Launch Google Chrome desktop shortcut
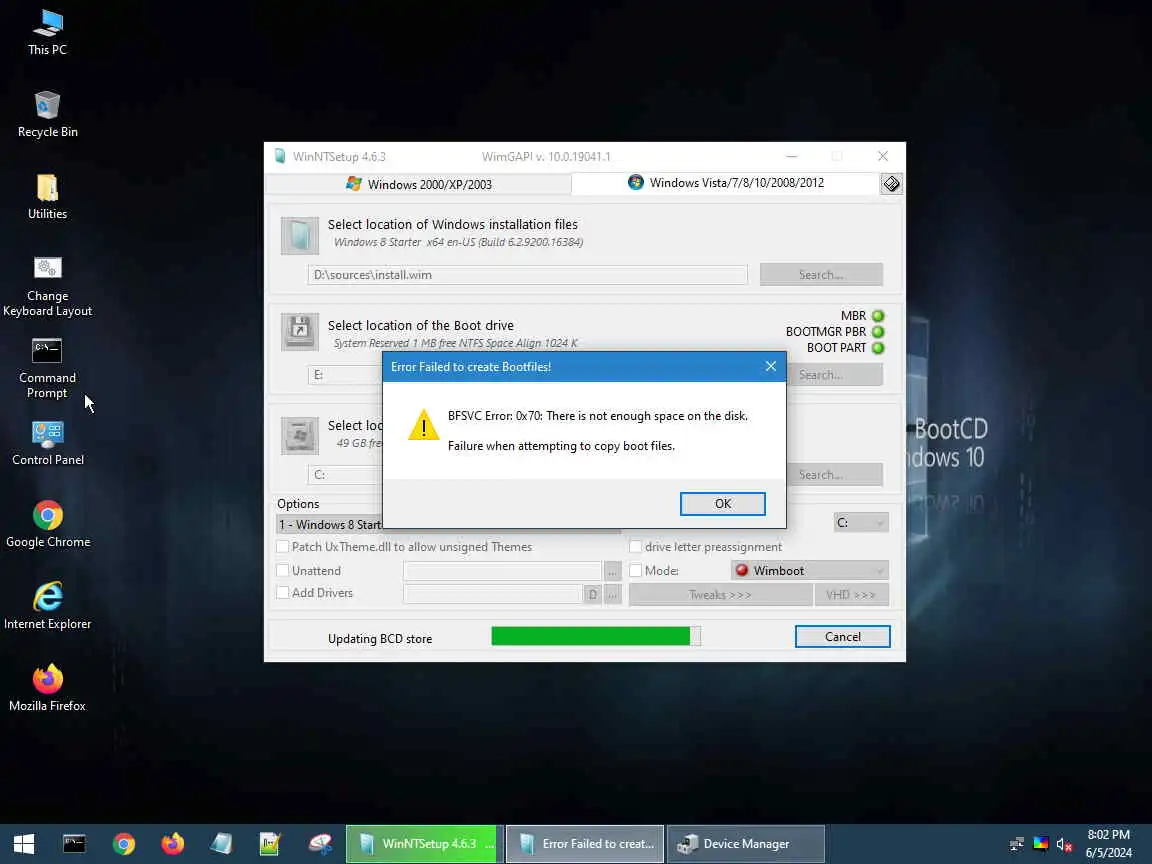The height and width of the screenshot is (864, 1152). [x=47, y=525]
